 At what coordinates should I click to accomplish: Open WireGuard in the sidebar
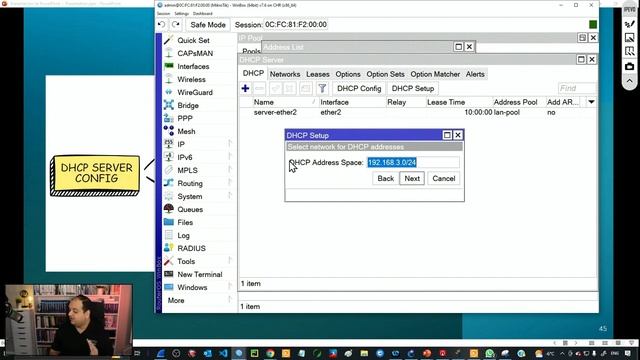point(195,93)
